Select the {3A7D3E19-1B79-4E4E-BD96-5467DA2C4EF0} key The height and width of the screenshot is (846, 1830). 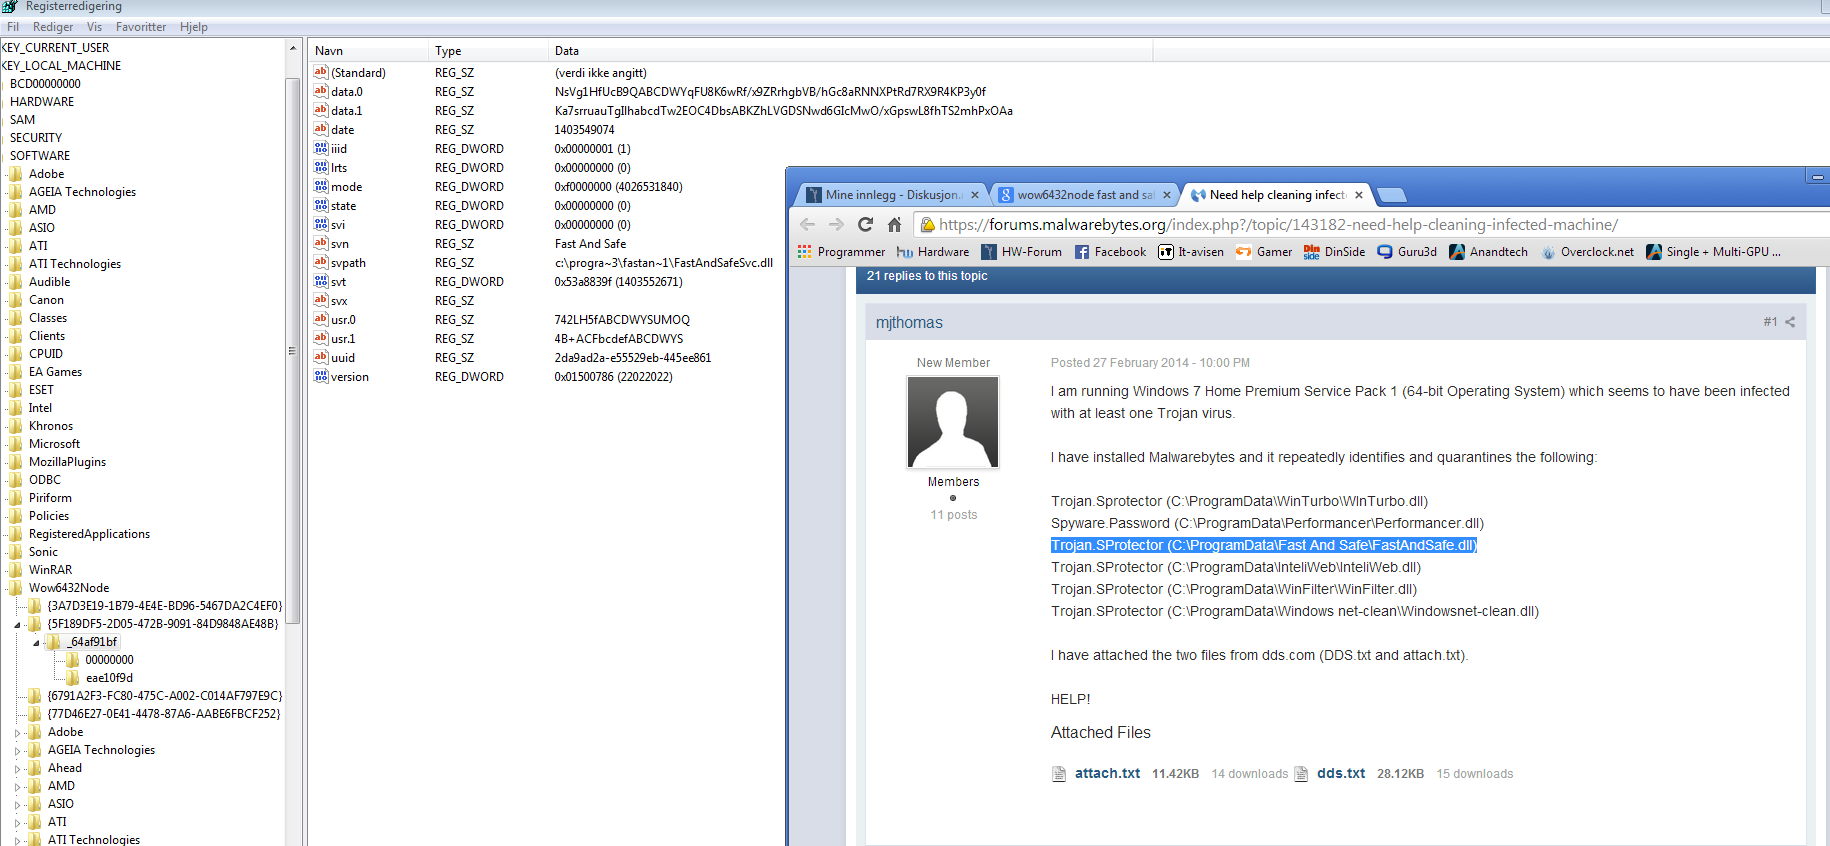pos(165,606)
